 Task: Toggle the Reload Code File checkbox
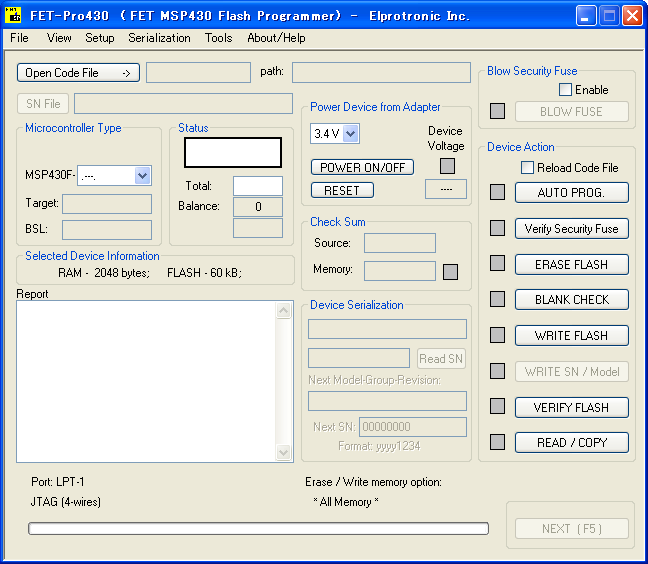click(527, 168)
